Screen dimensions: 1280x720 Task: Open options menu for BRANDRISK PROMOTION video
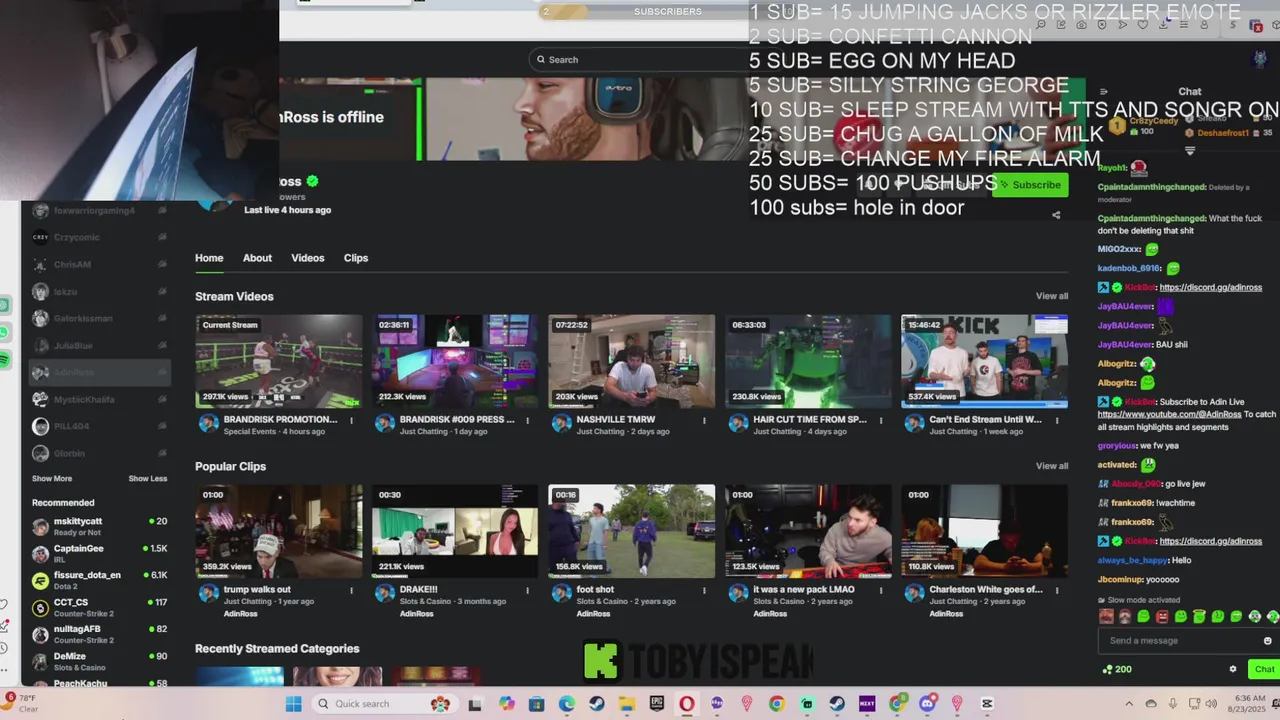coord(351,420)
